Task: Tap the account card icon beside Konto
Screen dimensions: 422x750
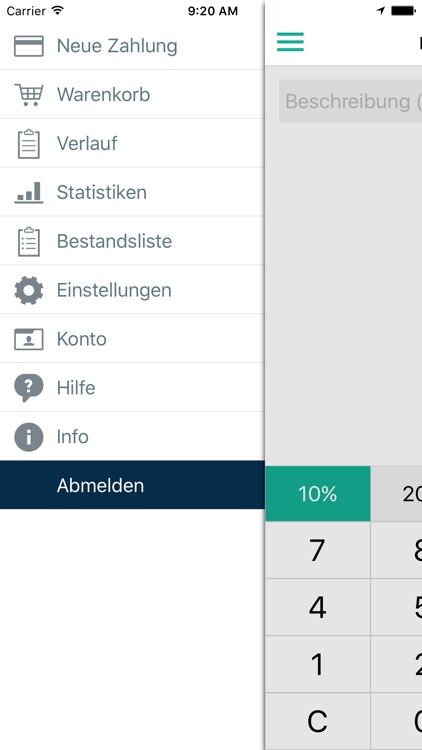Action: 29,339
